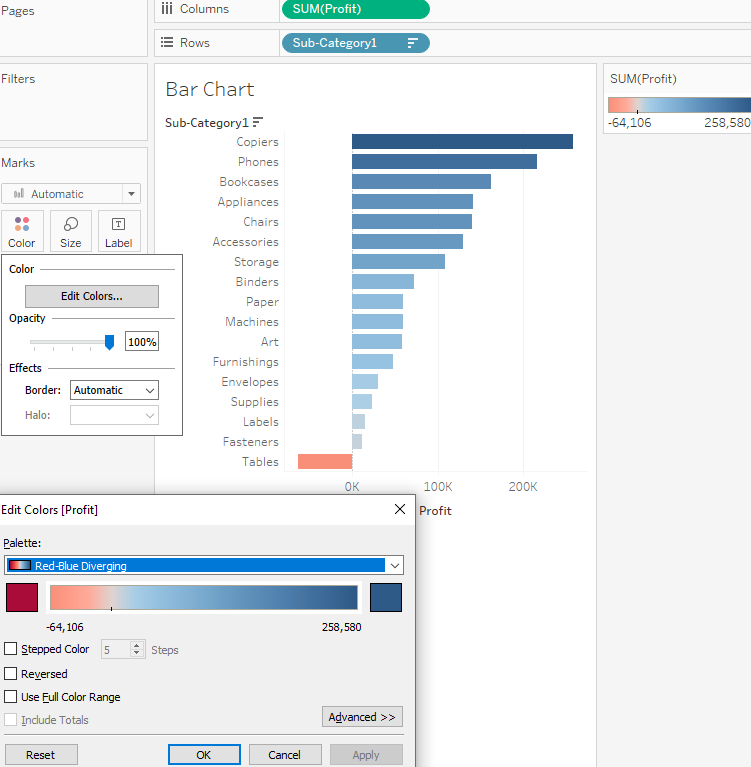
Task: Click the Labels row label
Action: pos(261,422)
